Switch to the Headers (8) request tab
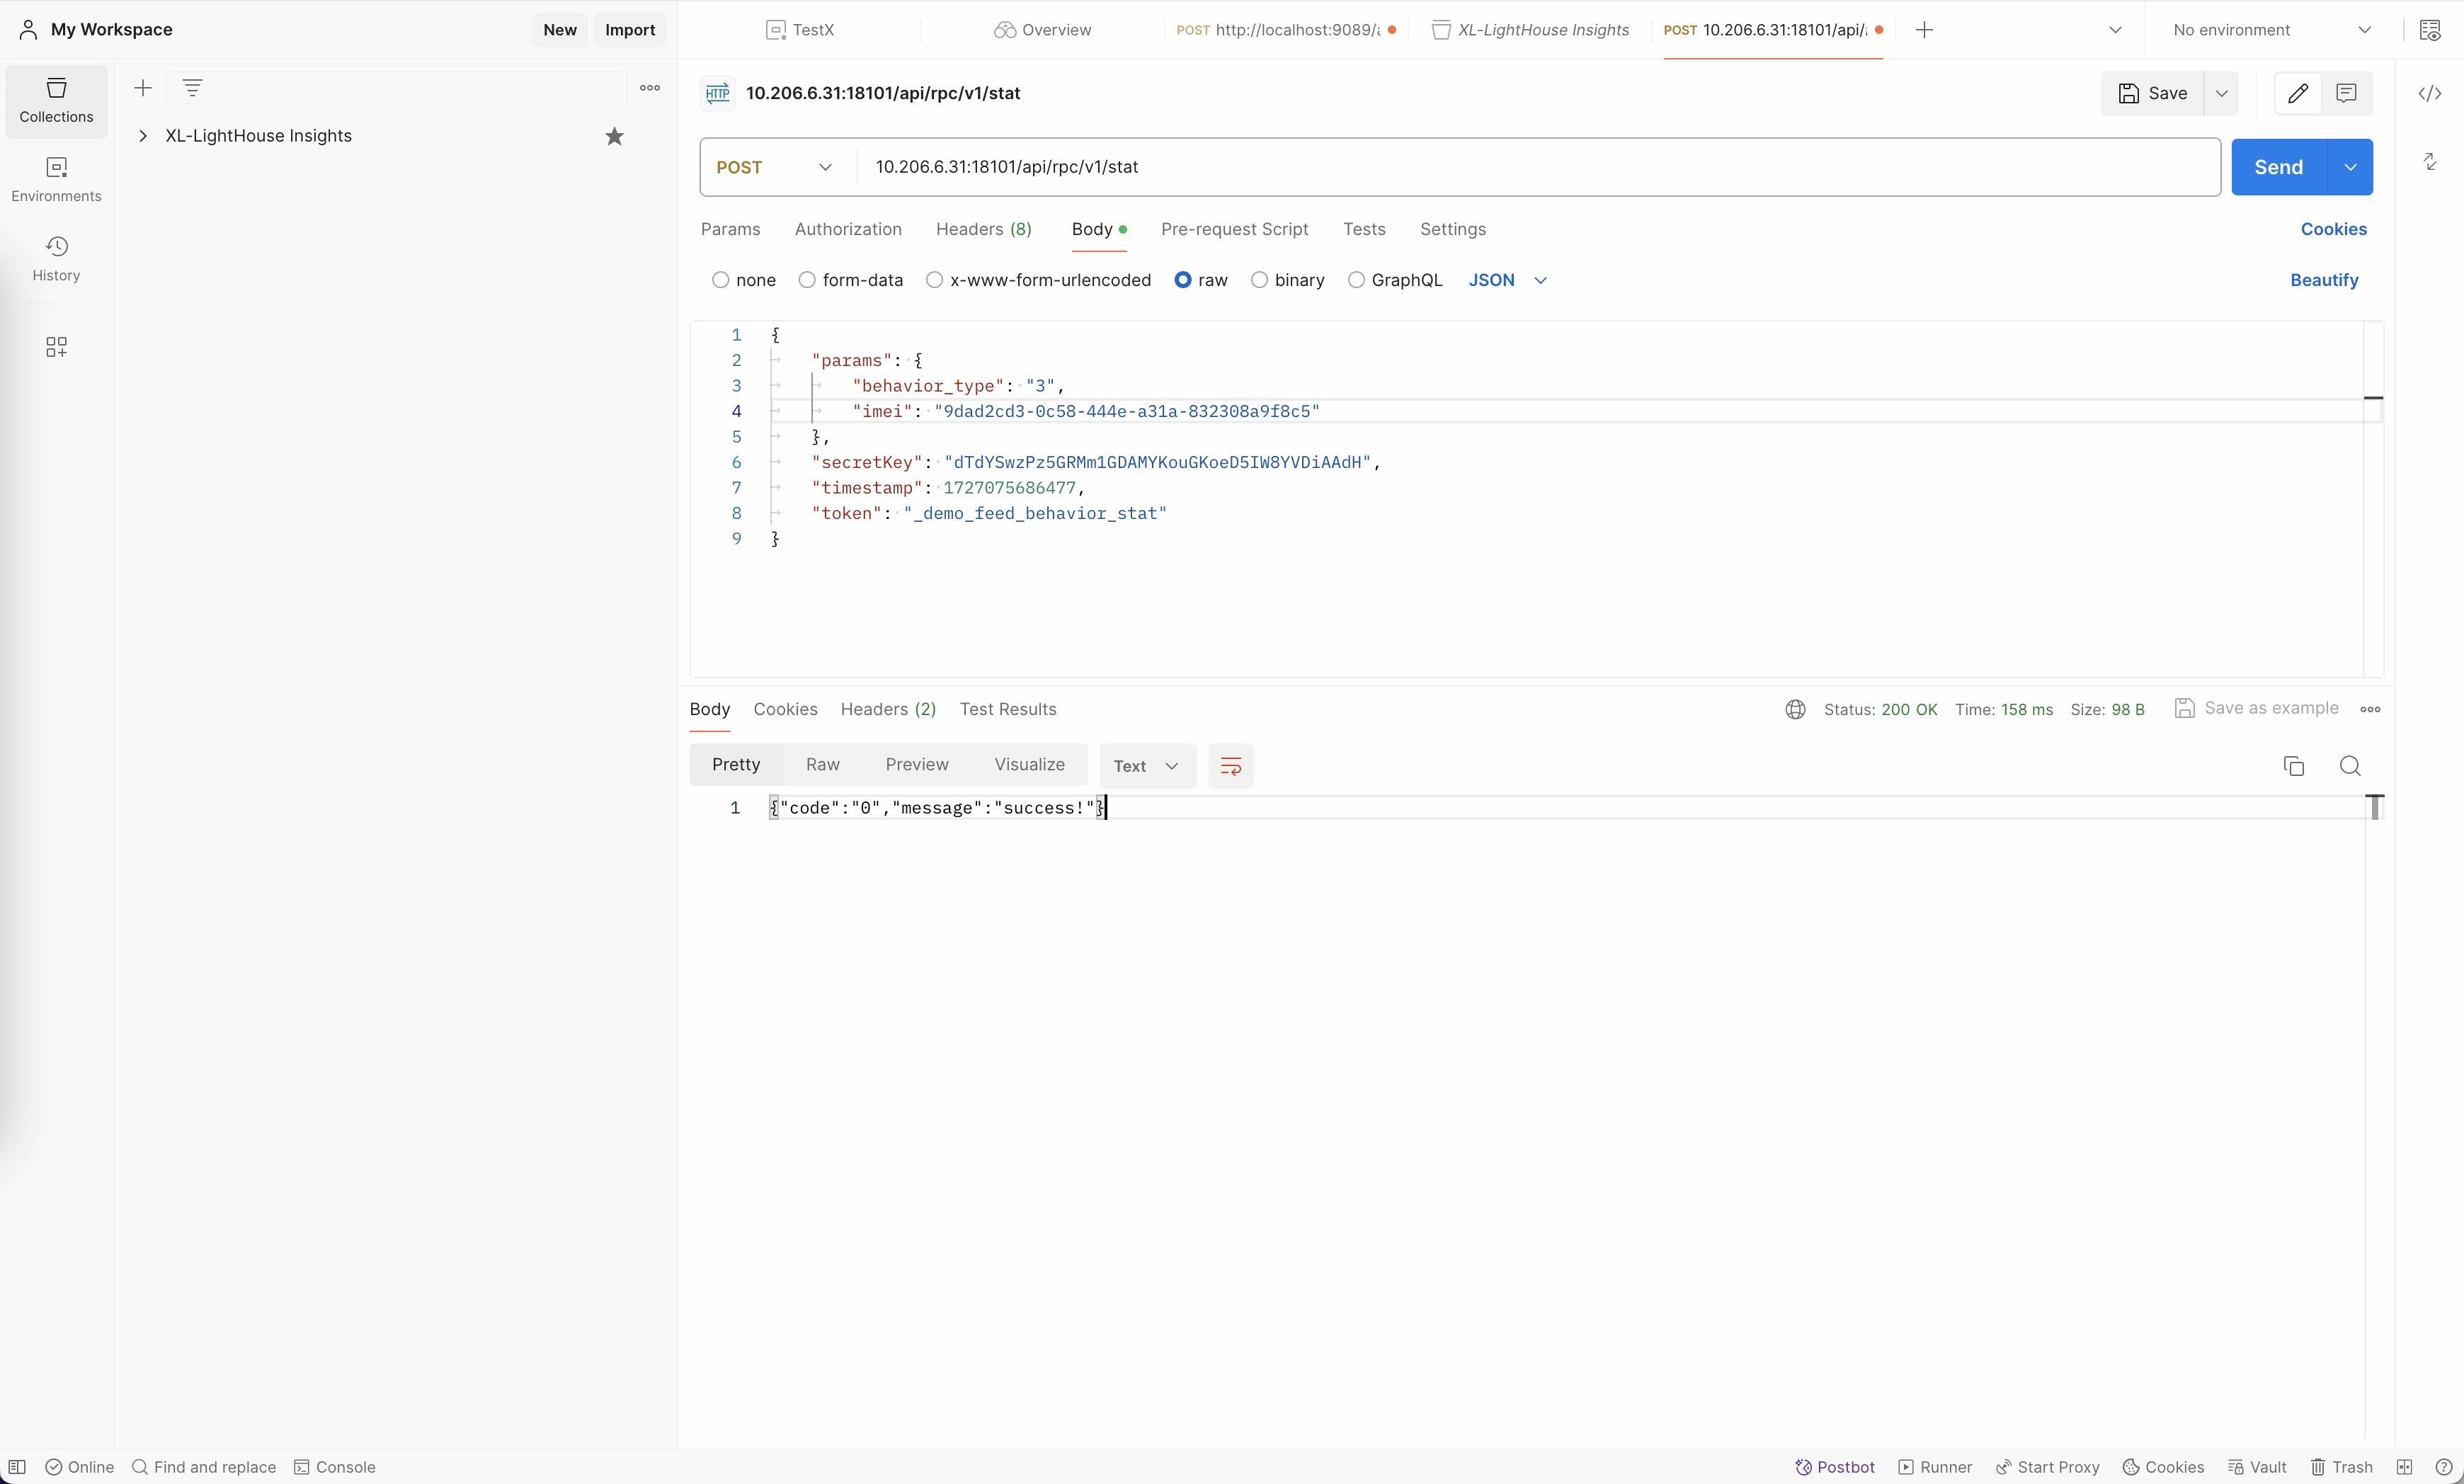The height and width of the screenshot is (1484, 2464). 983,229
